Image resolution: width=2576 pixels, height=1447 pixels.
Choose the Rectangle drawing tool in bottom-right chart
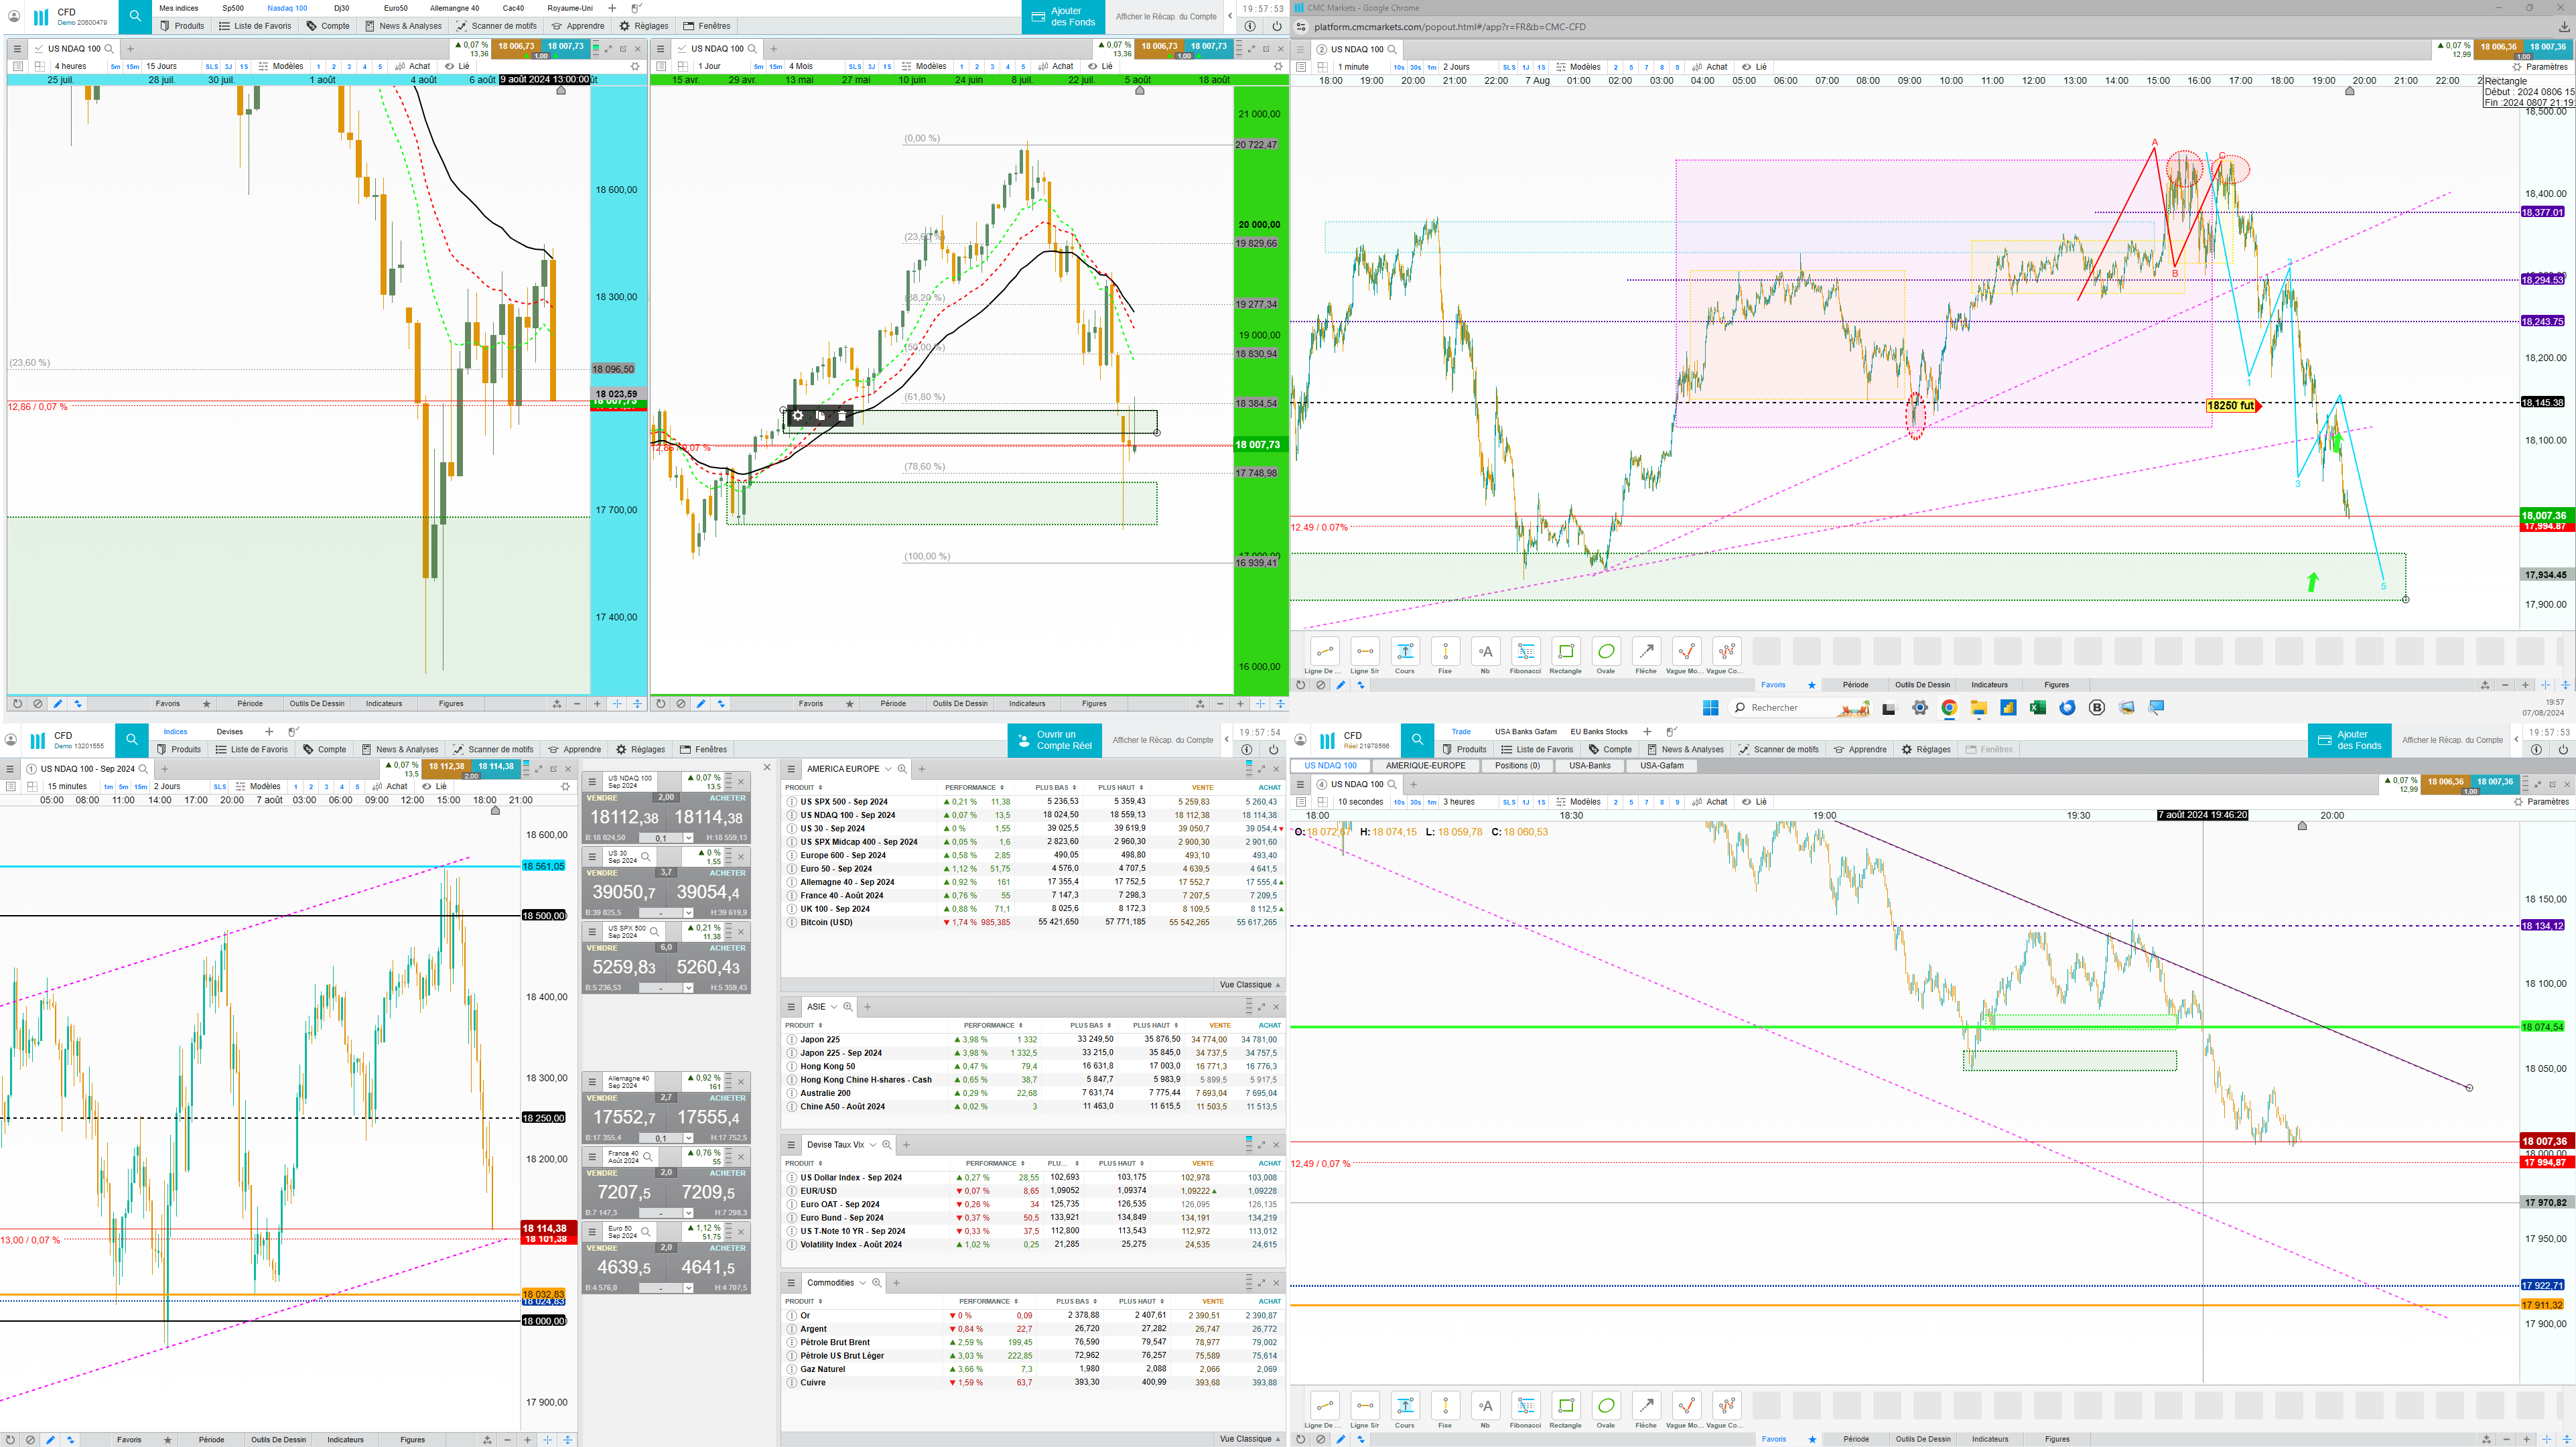point(1565,1406)
